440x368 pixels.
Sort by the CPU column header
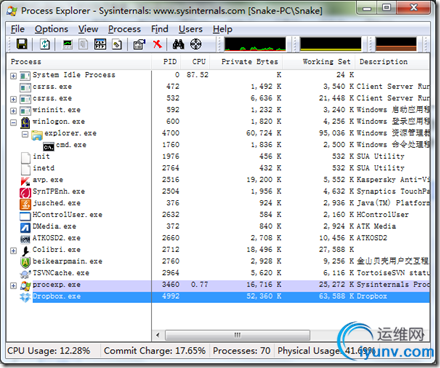point(195,62)
